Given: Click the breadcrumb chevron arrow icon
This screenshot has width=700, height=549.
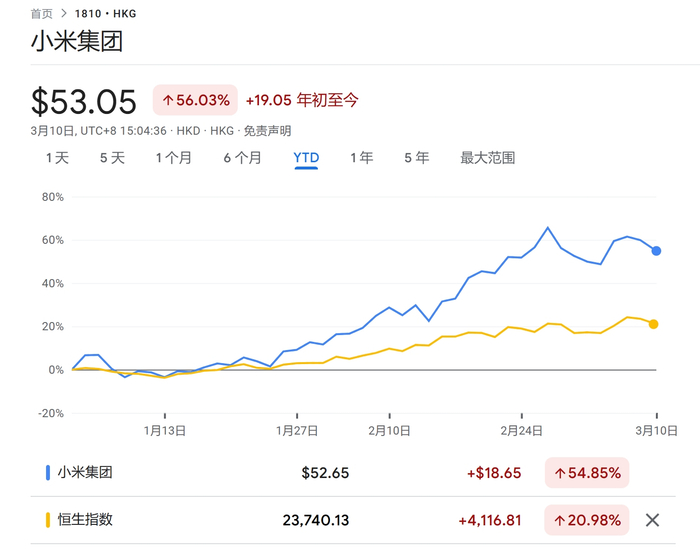Looking at the screenshot, I should tap(64, 14).
